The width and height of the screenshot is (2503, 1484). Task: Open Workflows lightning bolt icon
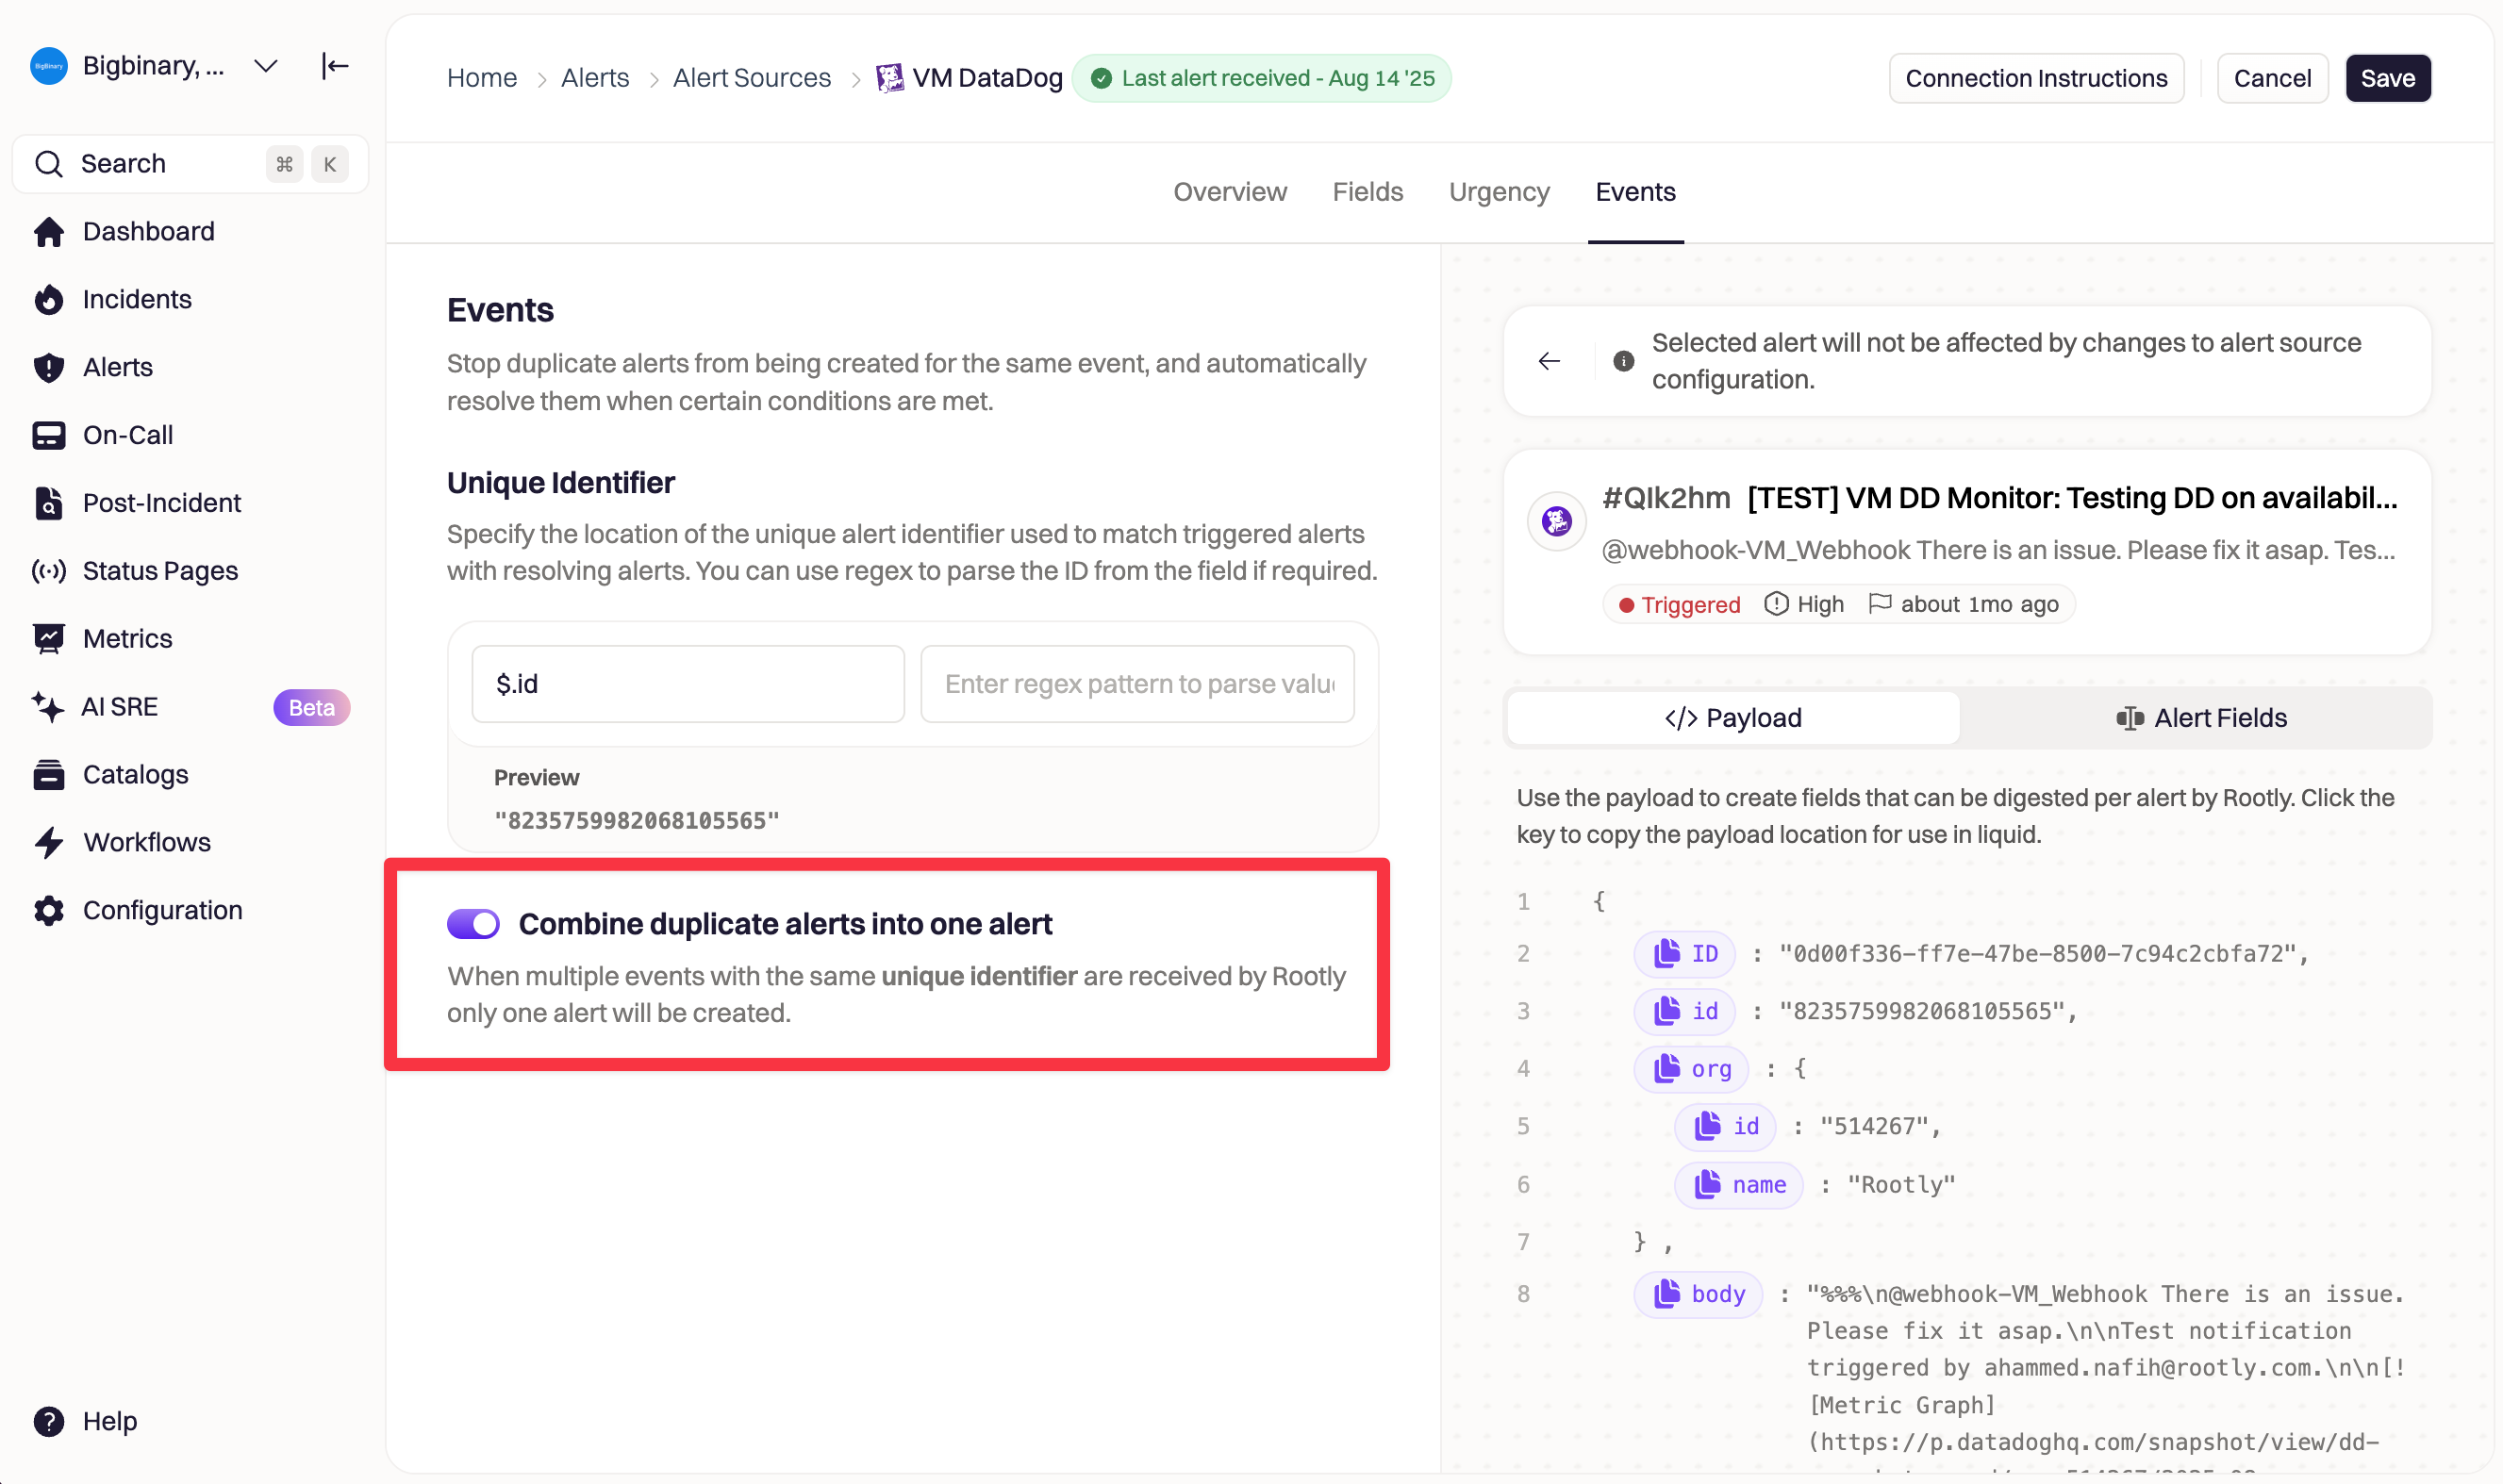coord(48,843)
